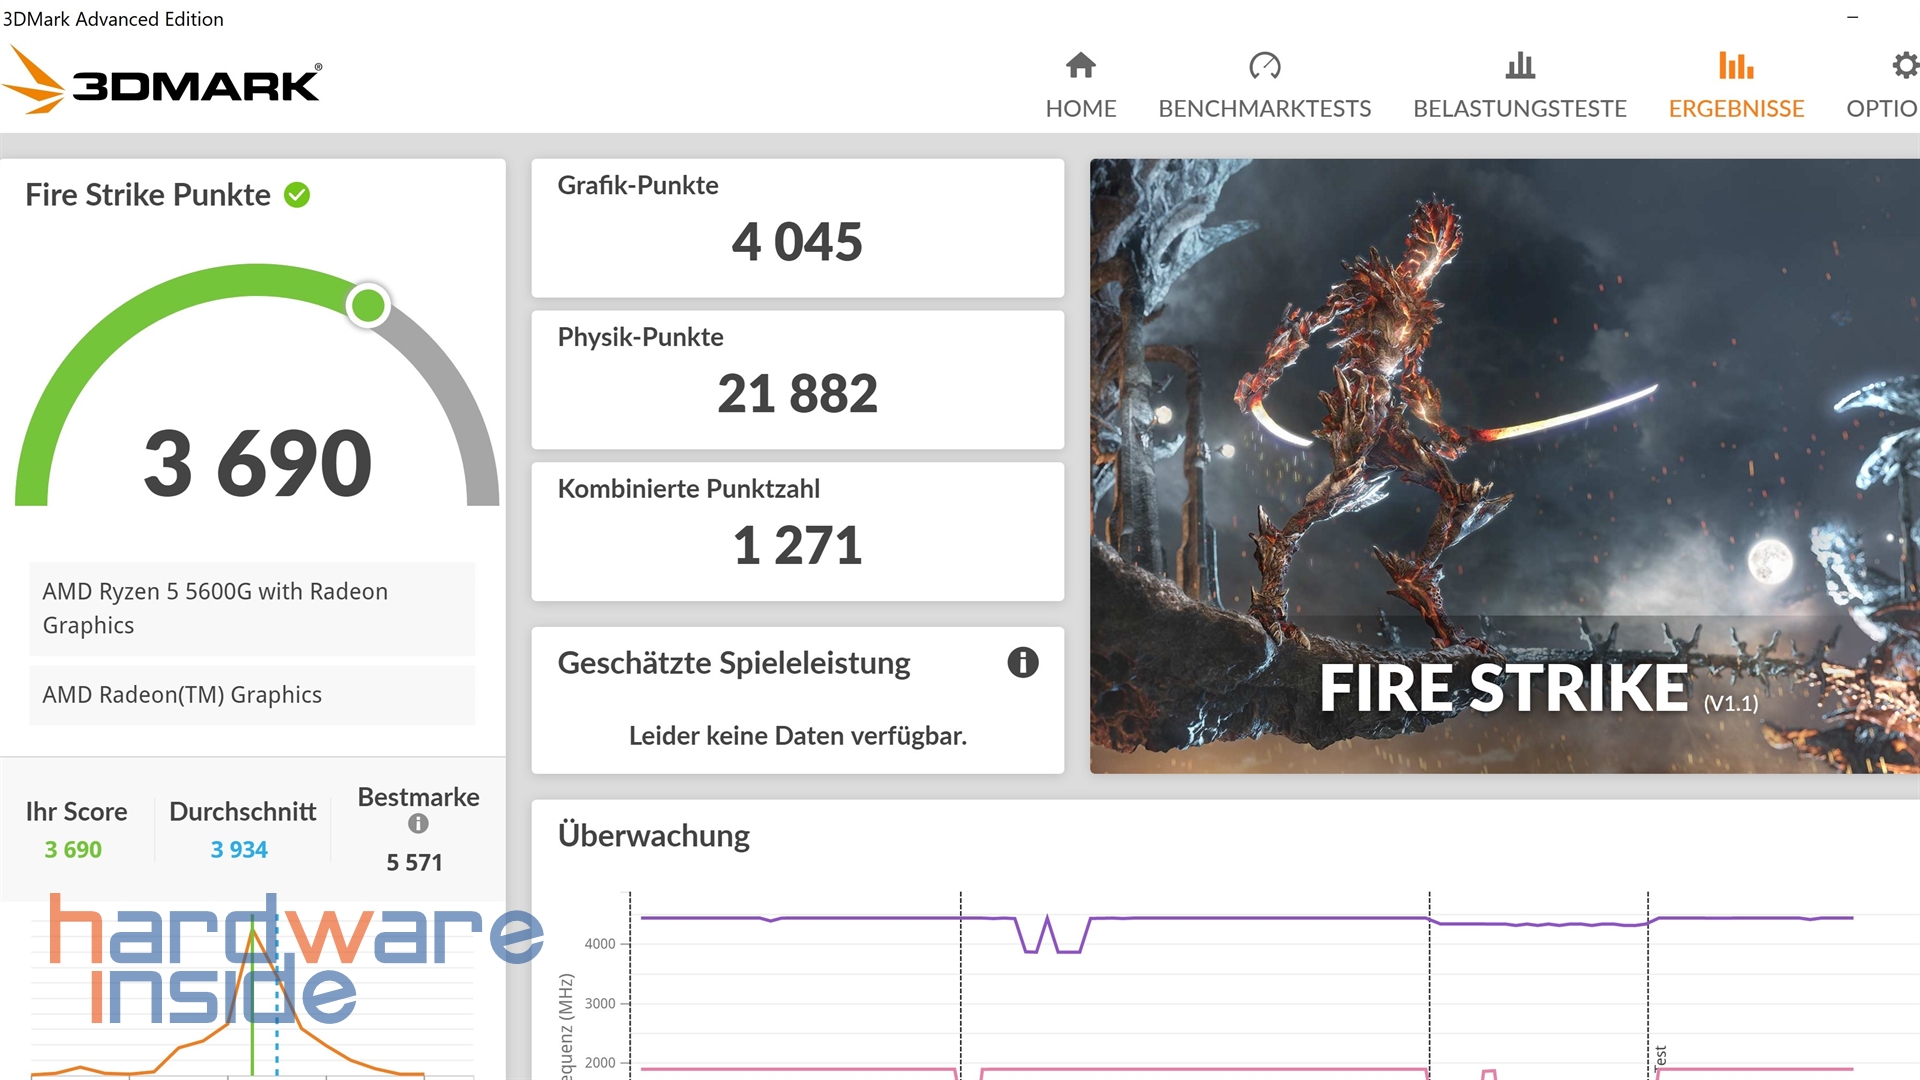This screenshot has width=1920, height=1080.
Task: Open Optionen with the gear icon
Action: coord(1903,65)
